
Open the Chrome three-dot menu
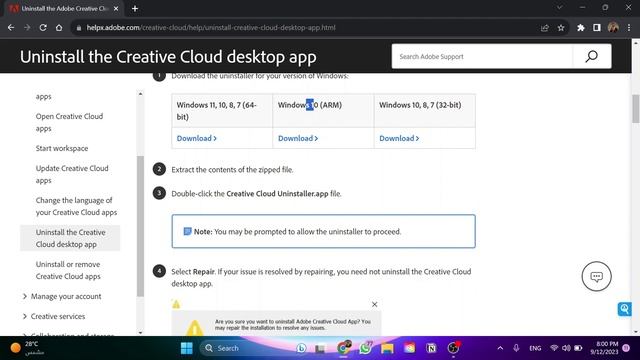click(629, 28)
